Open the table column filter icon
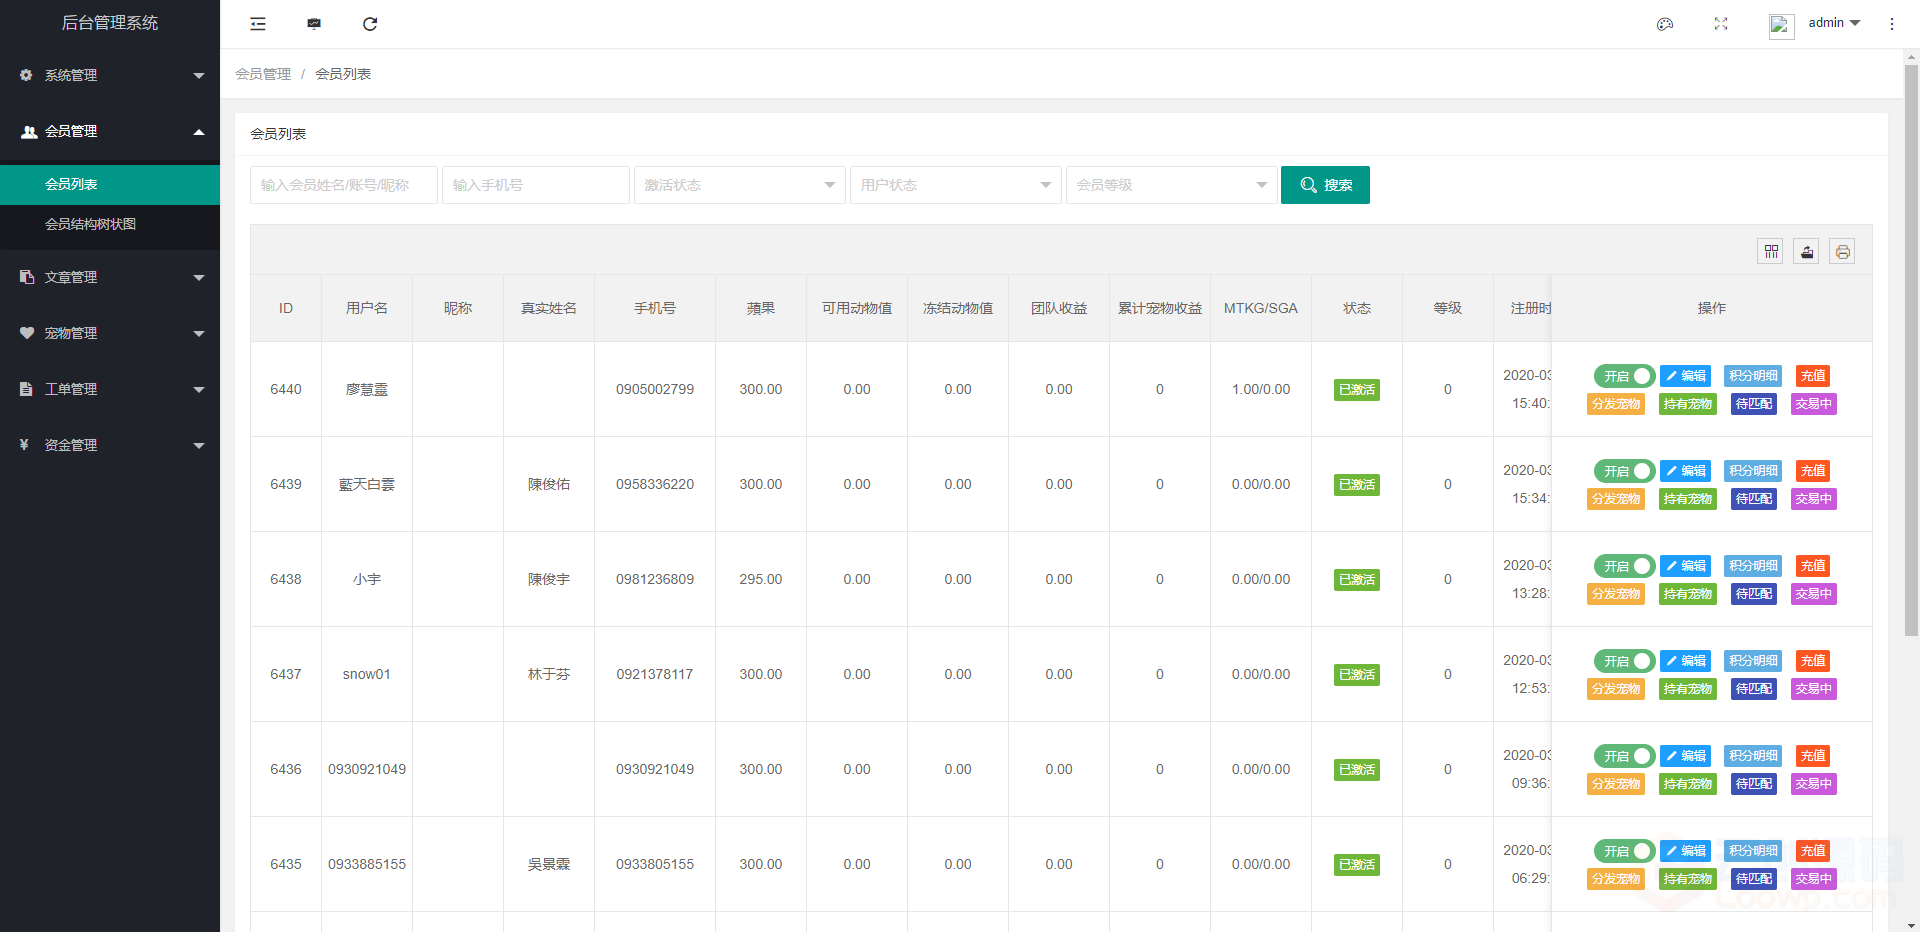This screenshot has width=1920, height=932. (1771, 252)
